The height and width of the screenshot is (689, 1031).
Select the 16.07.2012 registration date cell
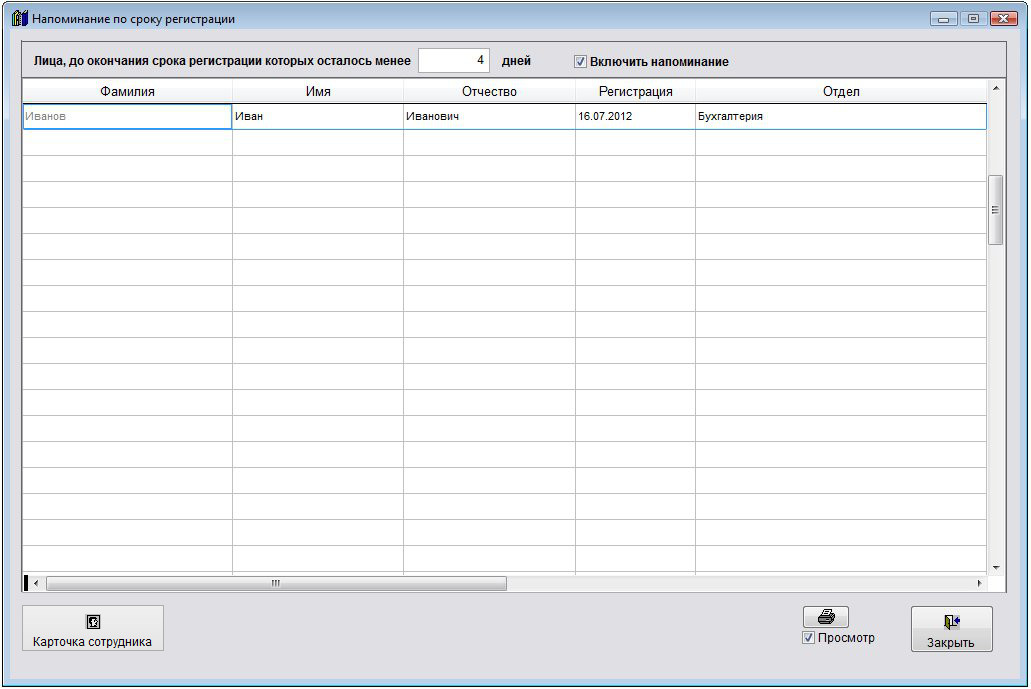[x=635, y=116]
